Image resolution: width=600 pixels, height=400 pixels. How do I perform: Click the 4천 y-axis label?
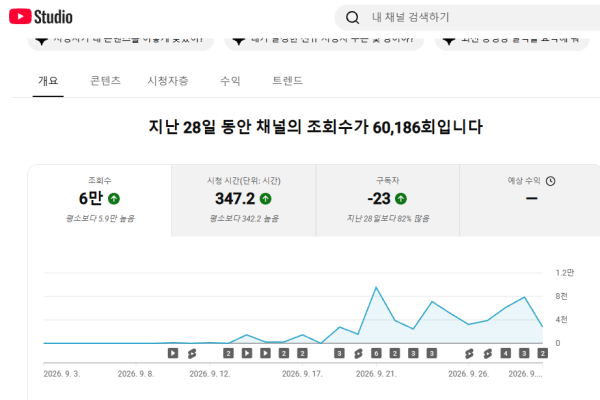pos(561,320)
